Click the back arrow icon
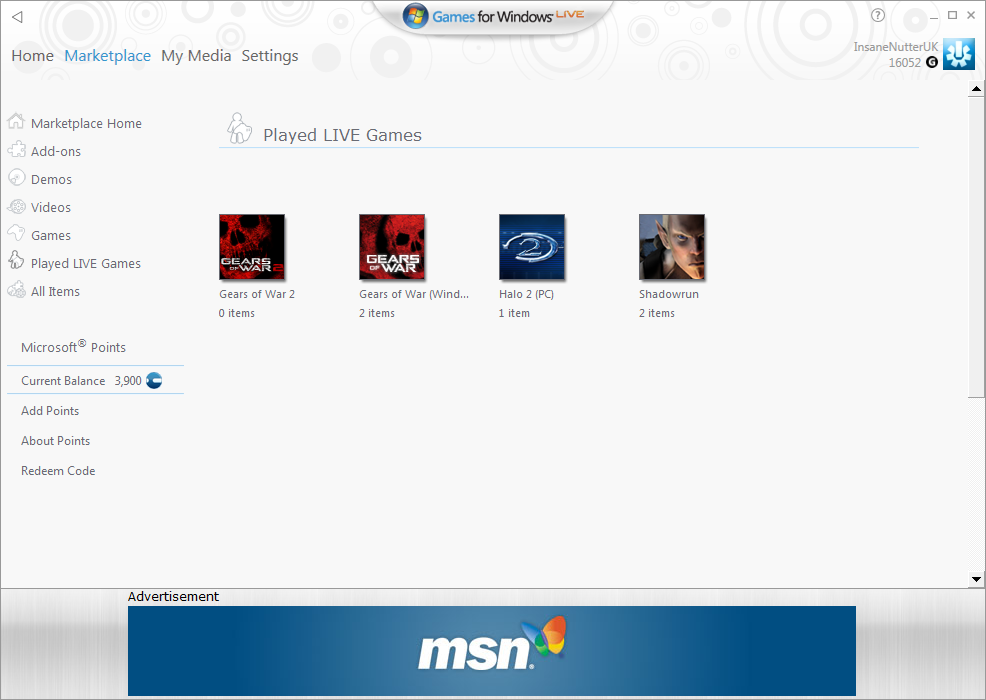 pyautogui.click(x=18, y=17)
